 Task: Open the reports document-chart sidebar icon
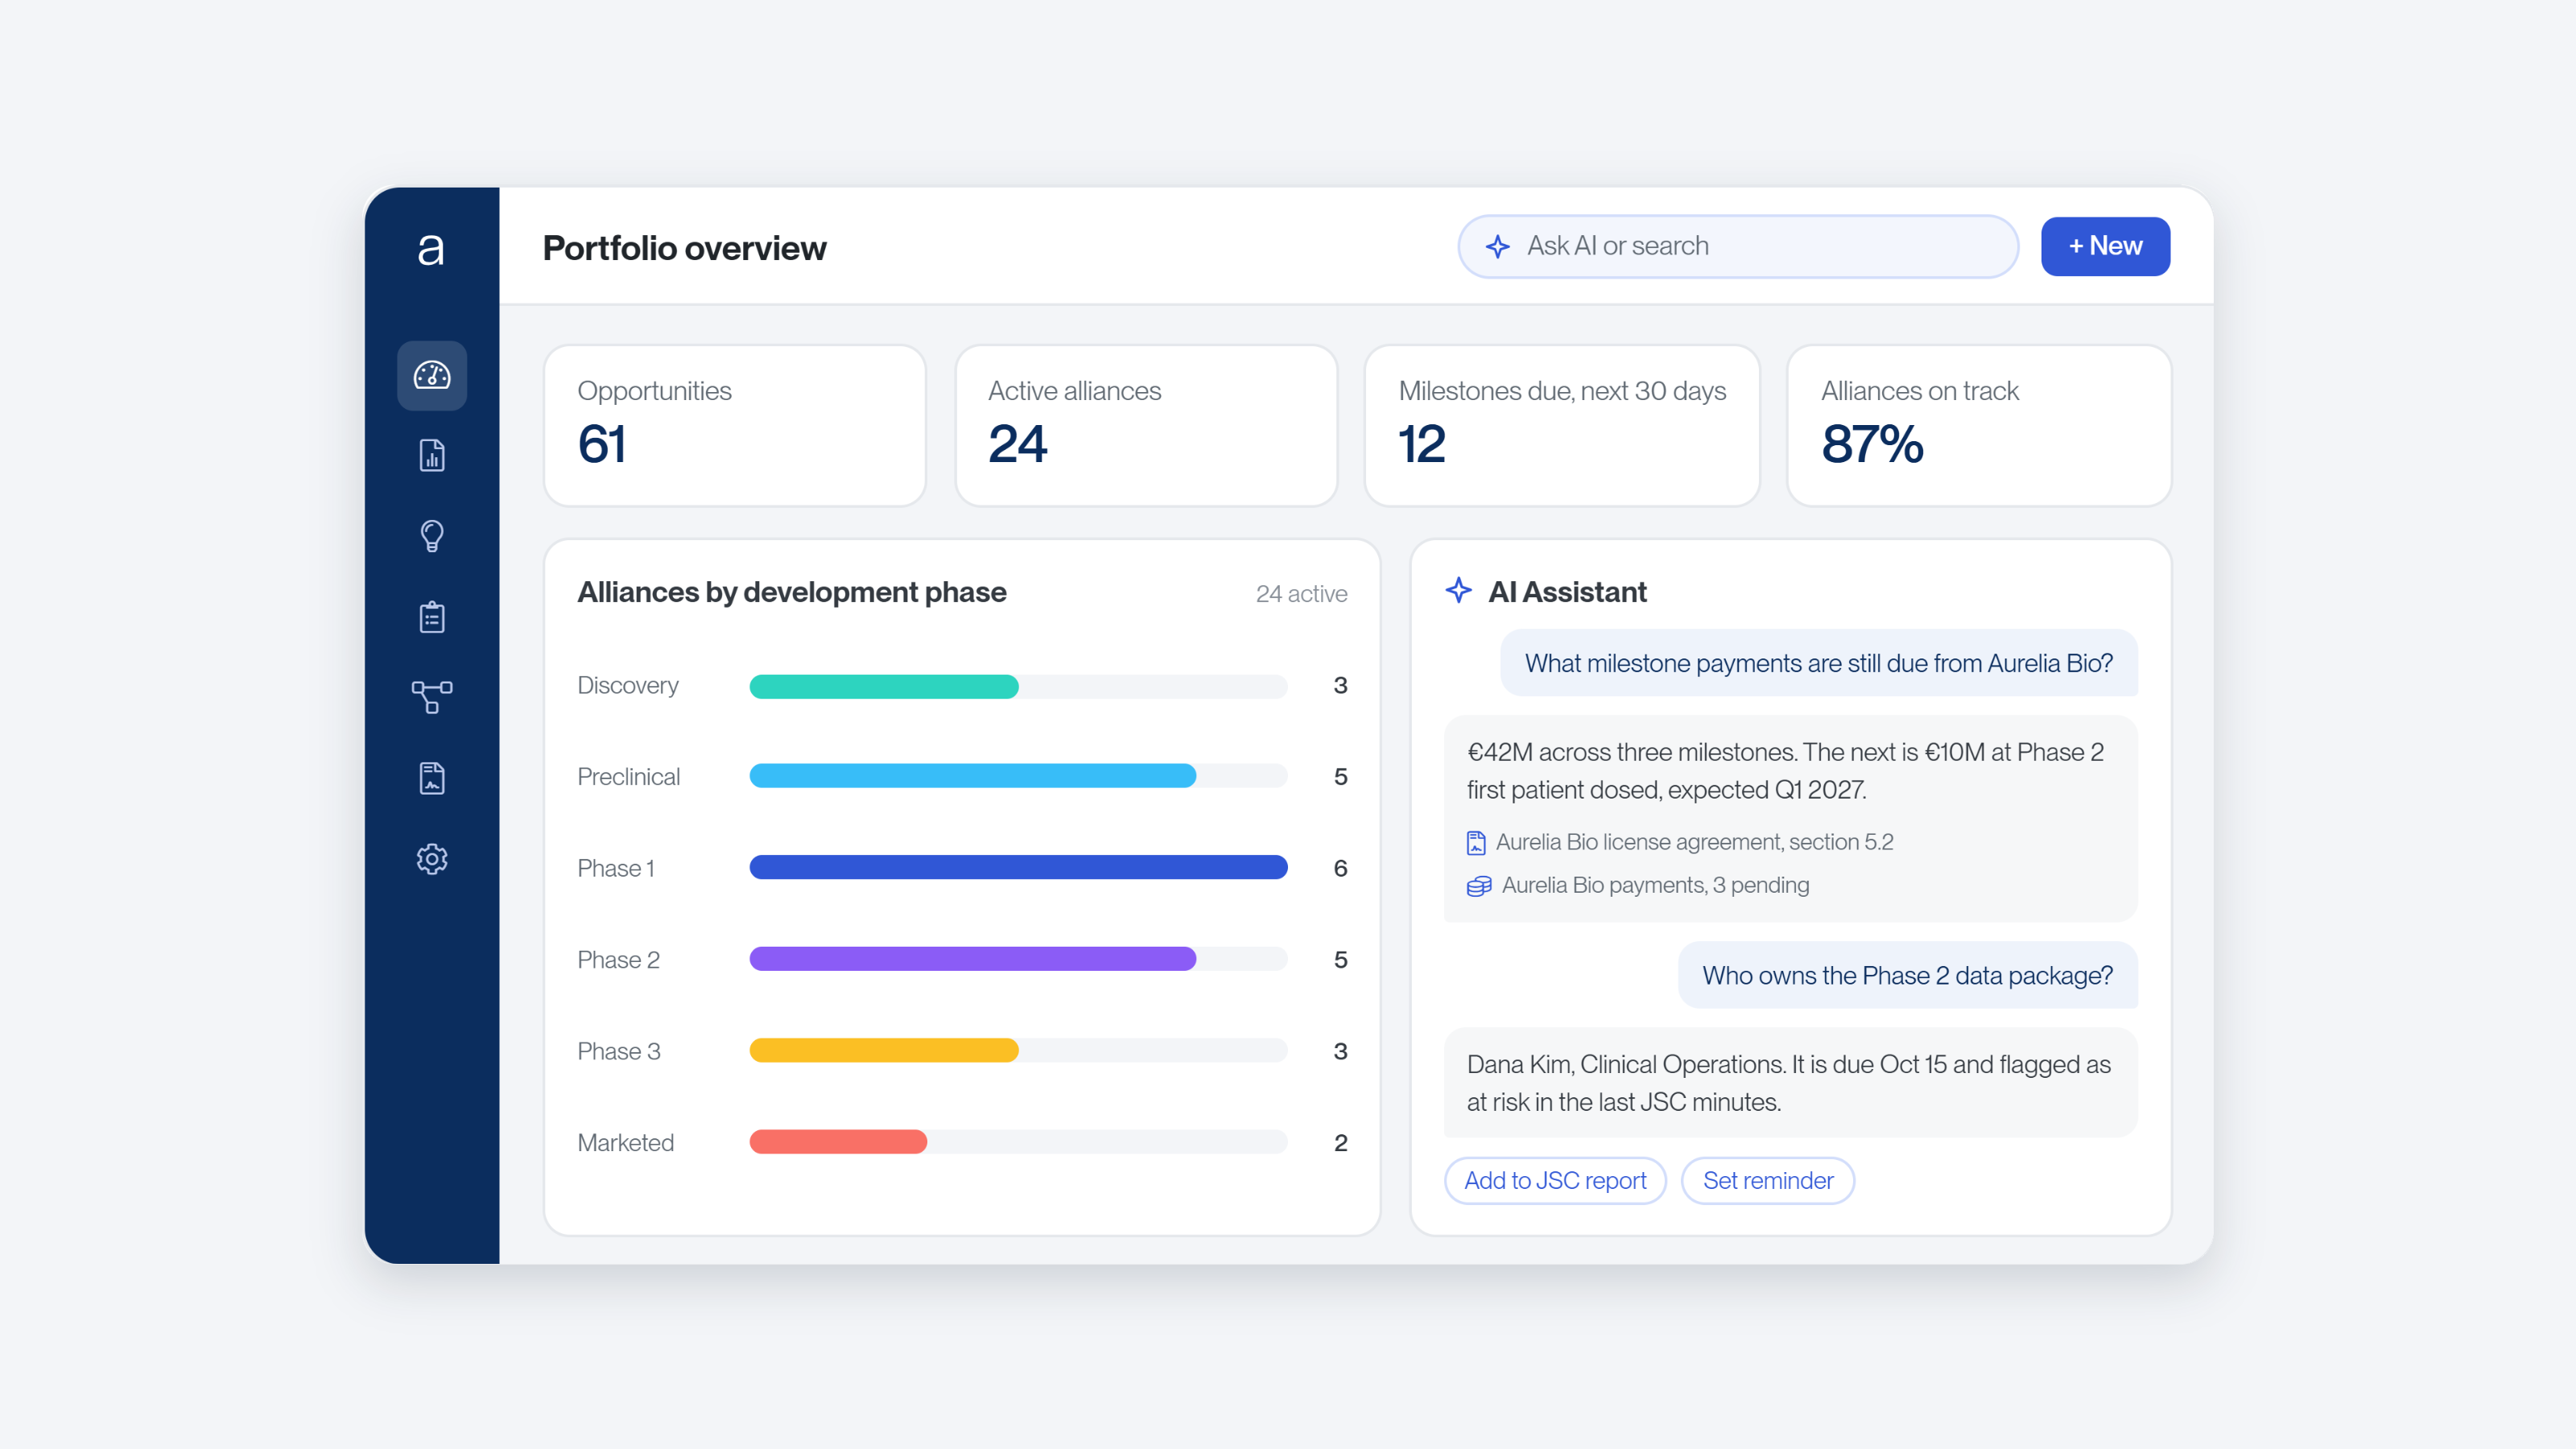tap(432, 456)
